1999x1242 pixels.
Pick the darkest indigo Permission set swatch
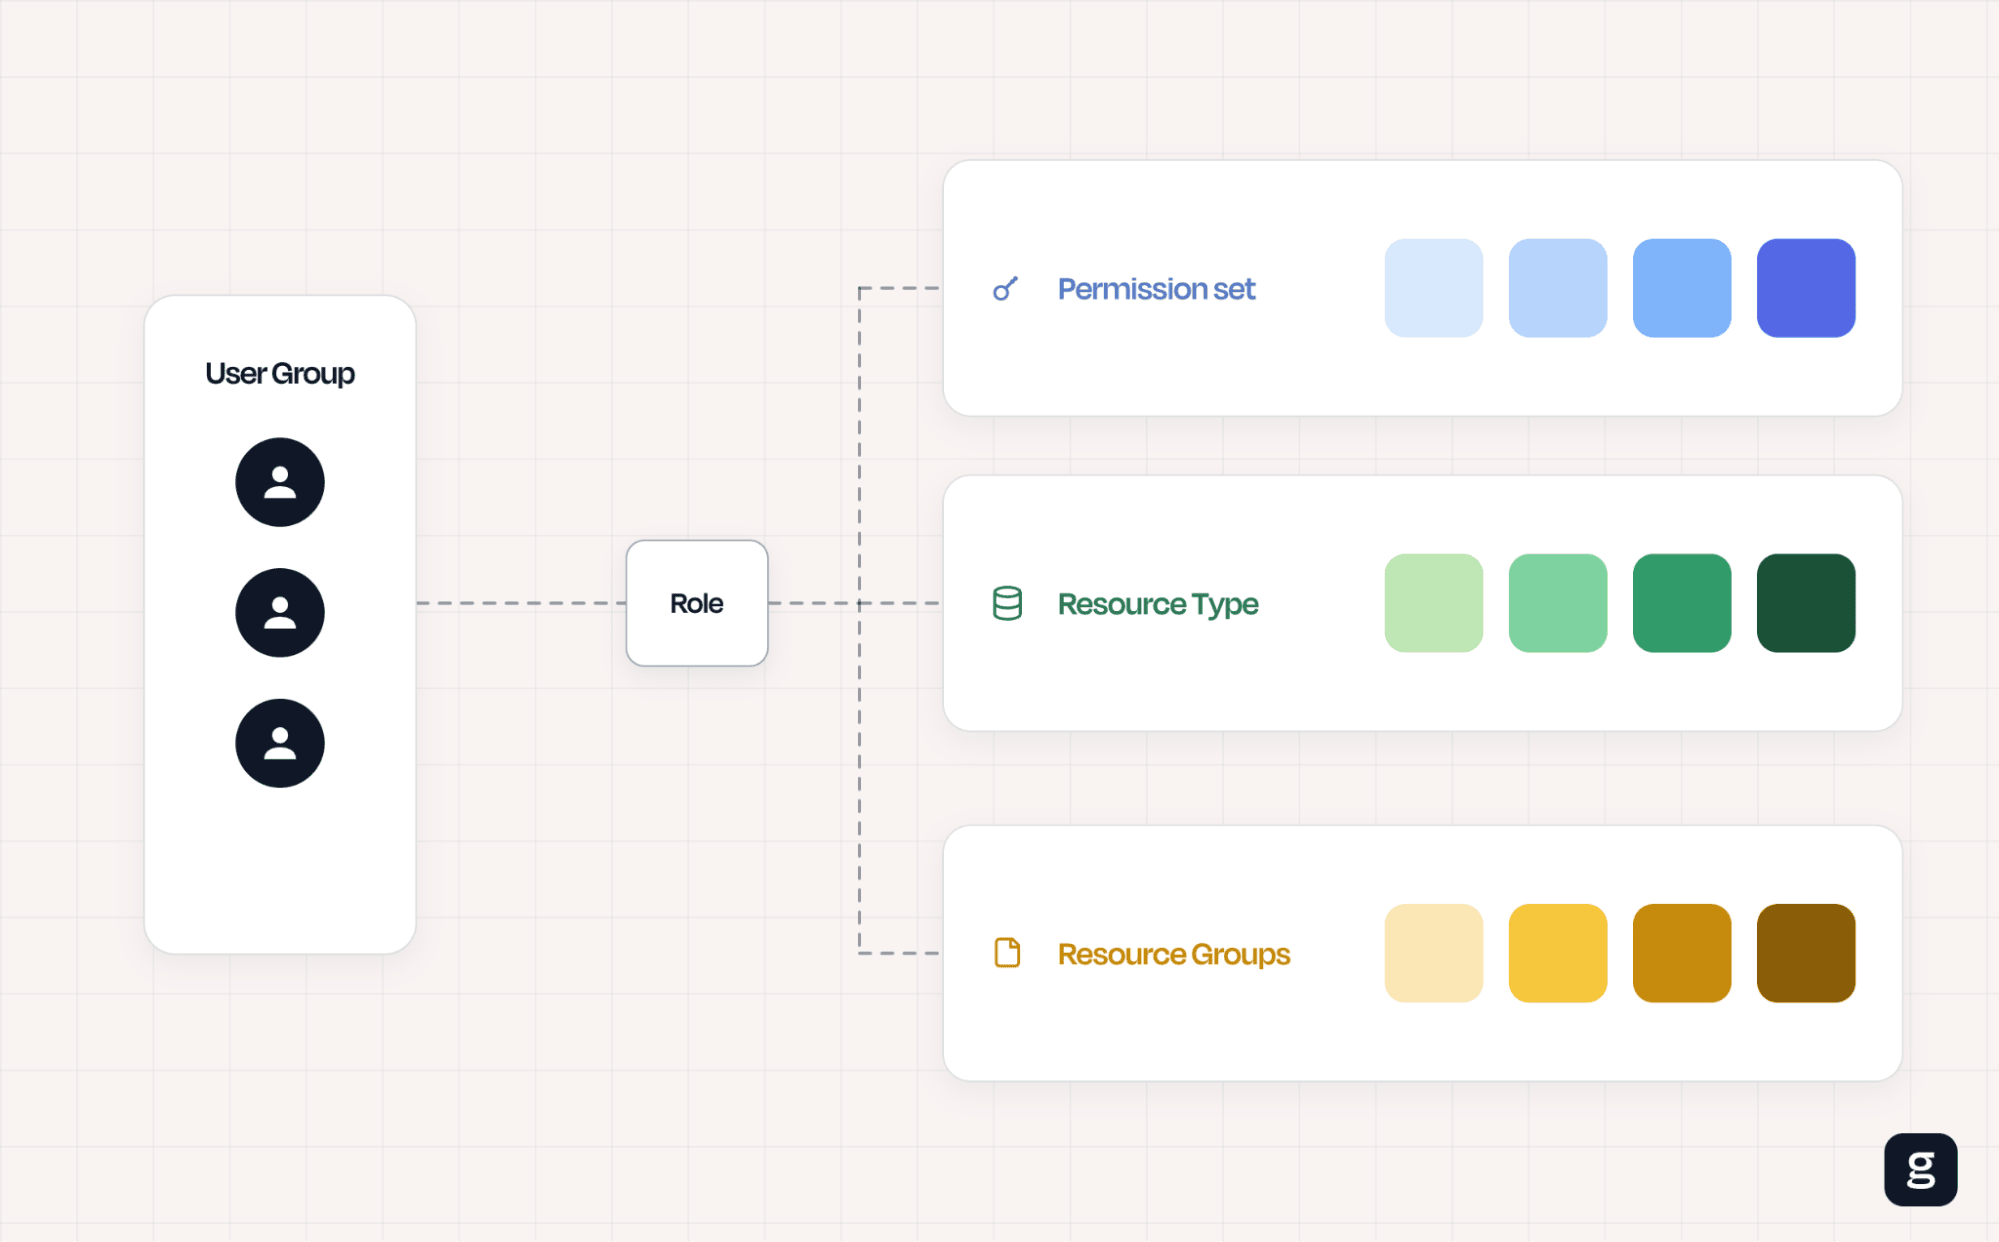click(x=1806, y=288)
